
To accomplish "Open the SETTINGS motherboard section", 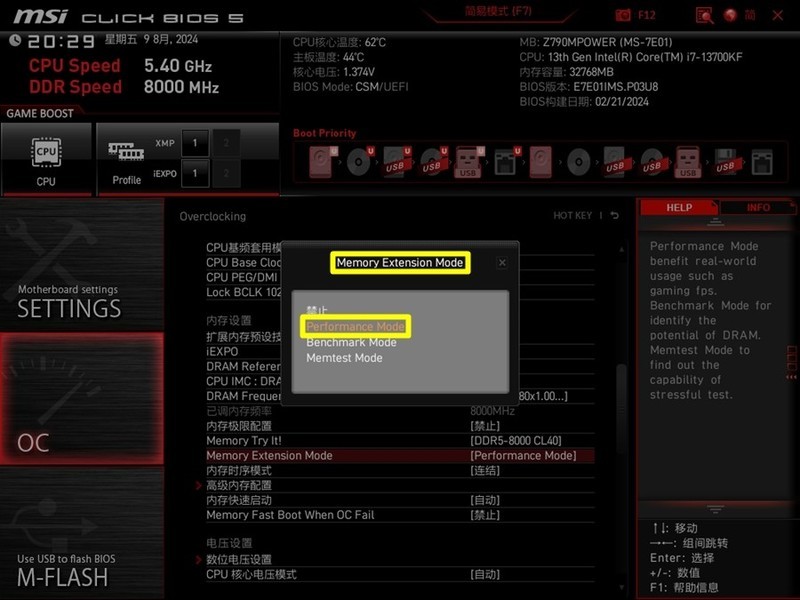I will click(x=82, y=266).
